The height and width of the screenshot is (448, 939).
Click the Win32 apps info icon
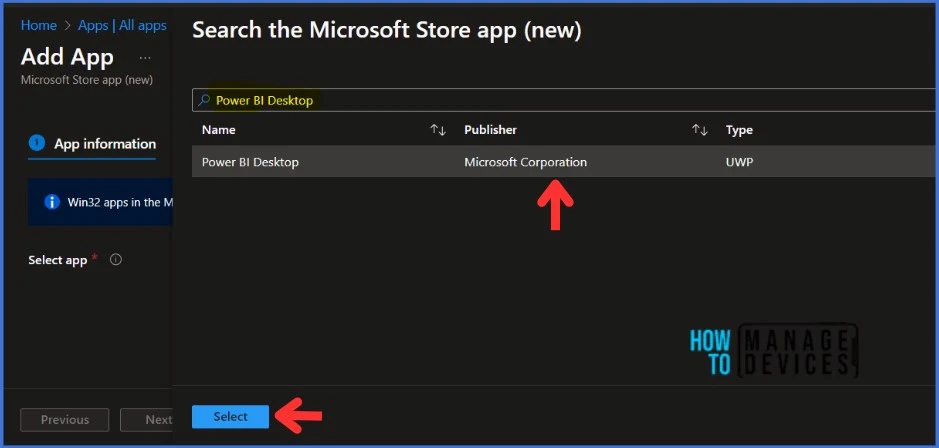click(x=52, y=202)
